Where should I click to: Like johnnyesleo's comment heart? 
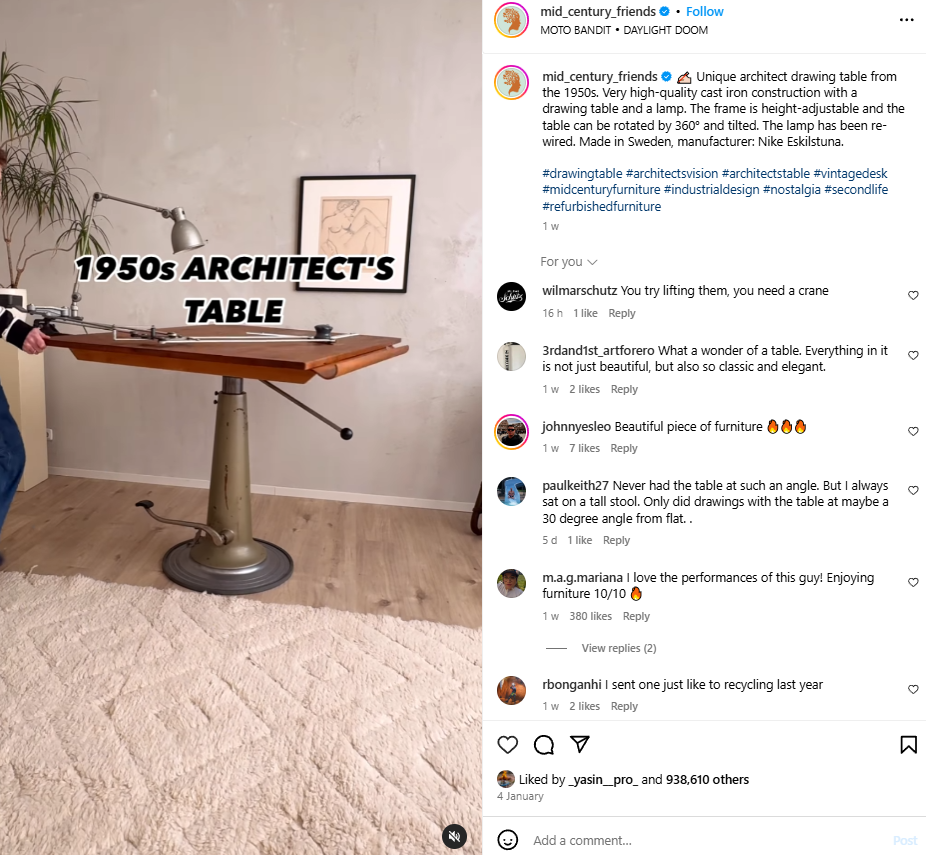coord(913,432)
